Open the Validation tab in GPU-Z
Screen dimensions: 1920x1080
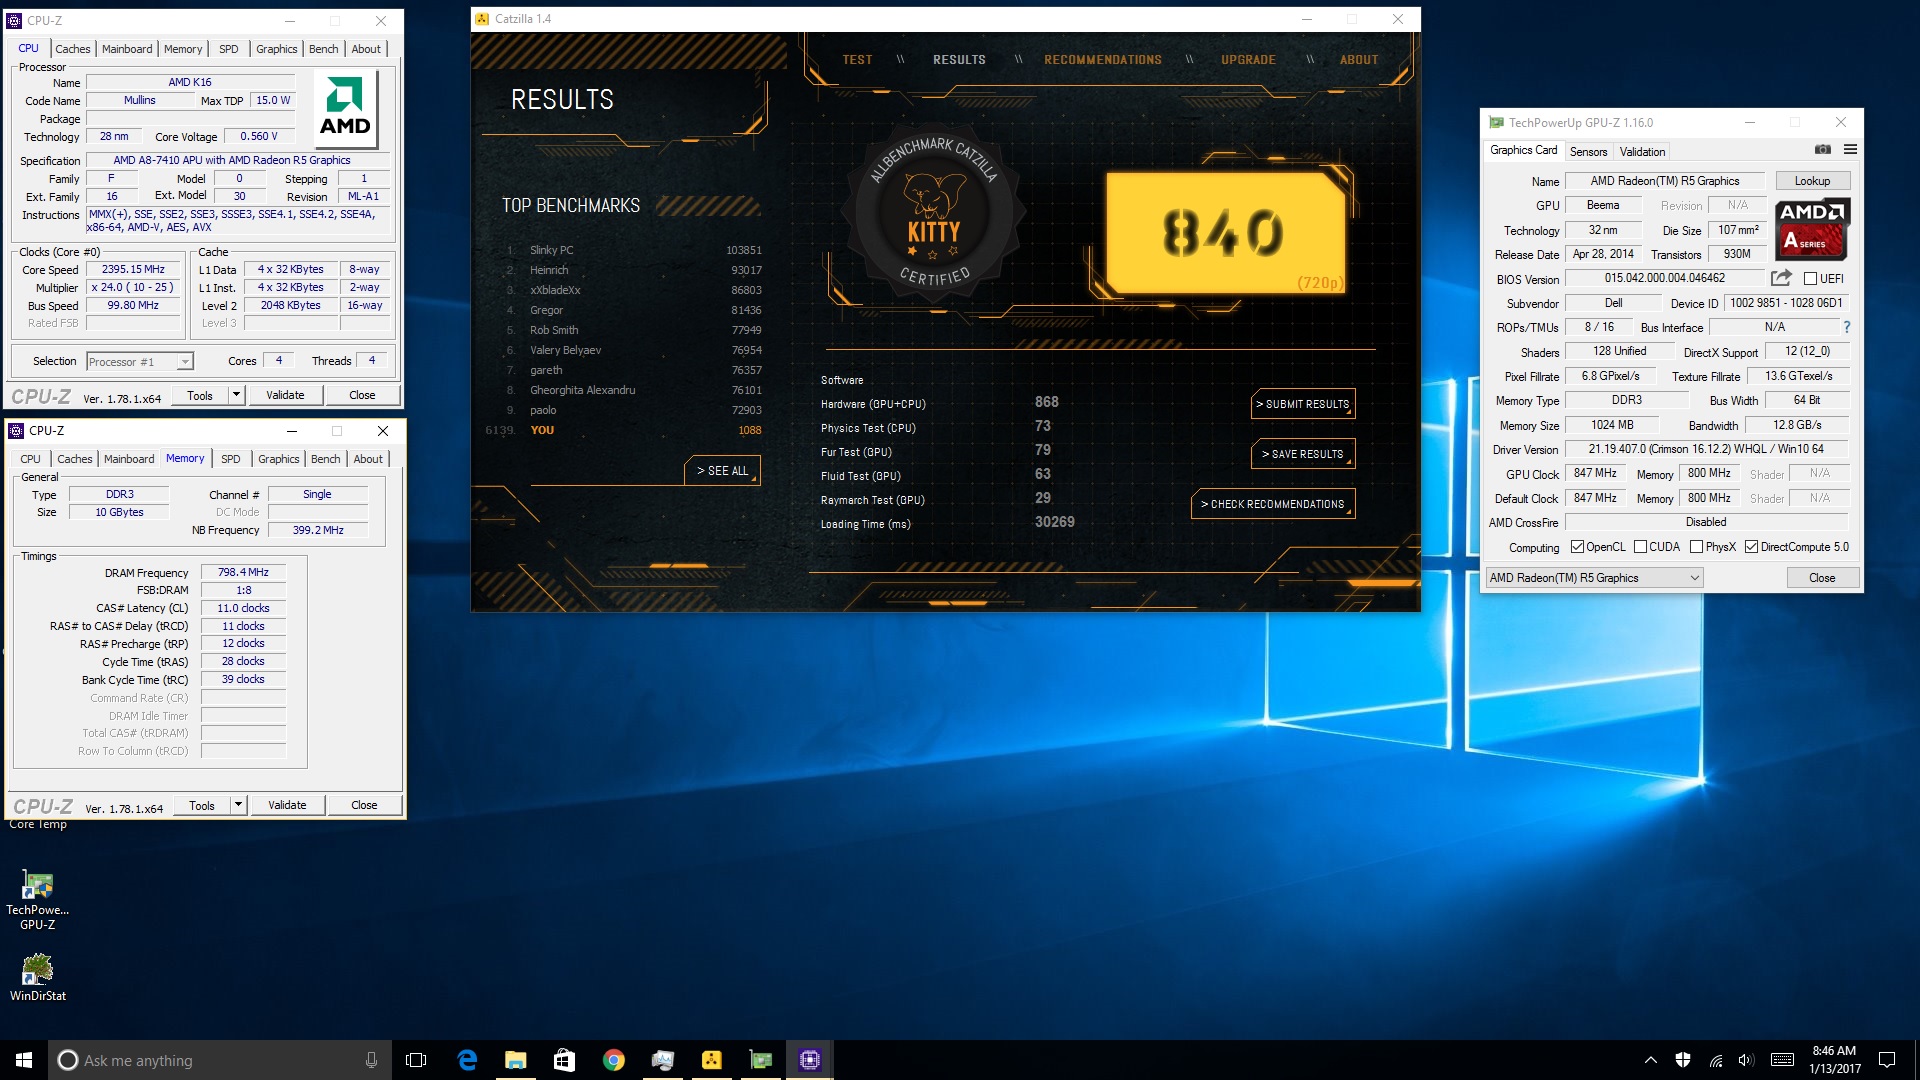1642,152
